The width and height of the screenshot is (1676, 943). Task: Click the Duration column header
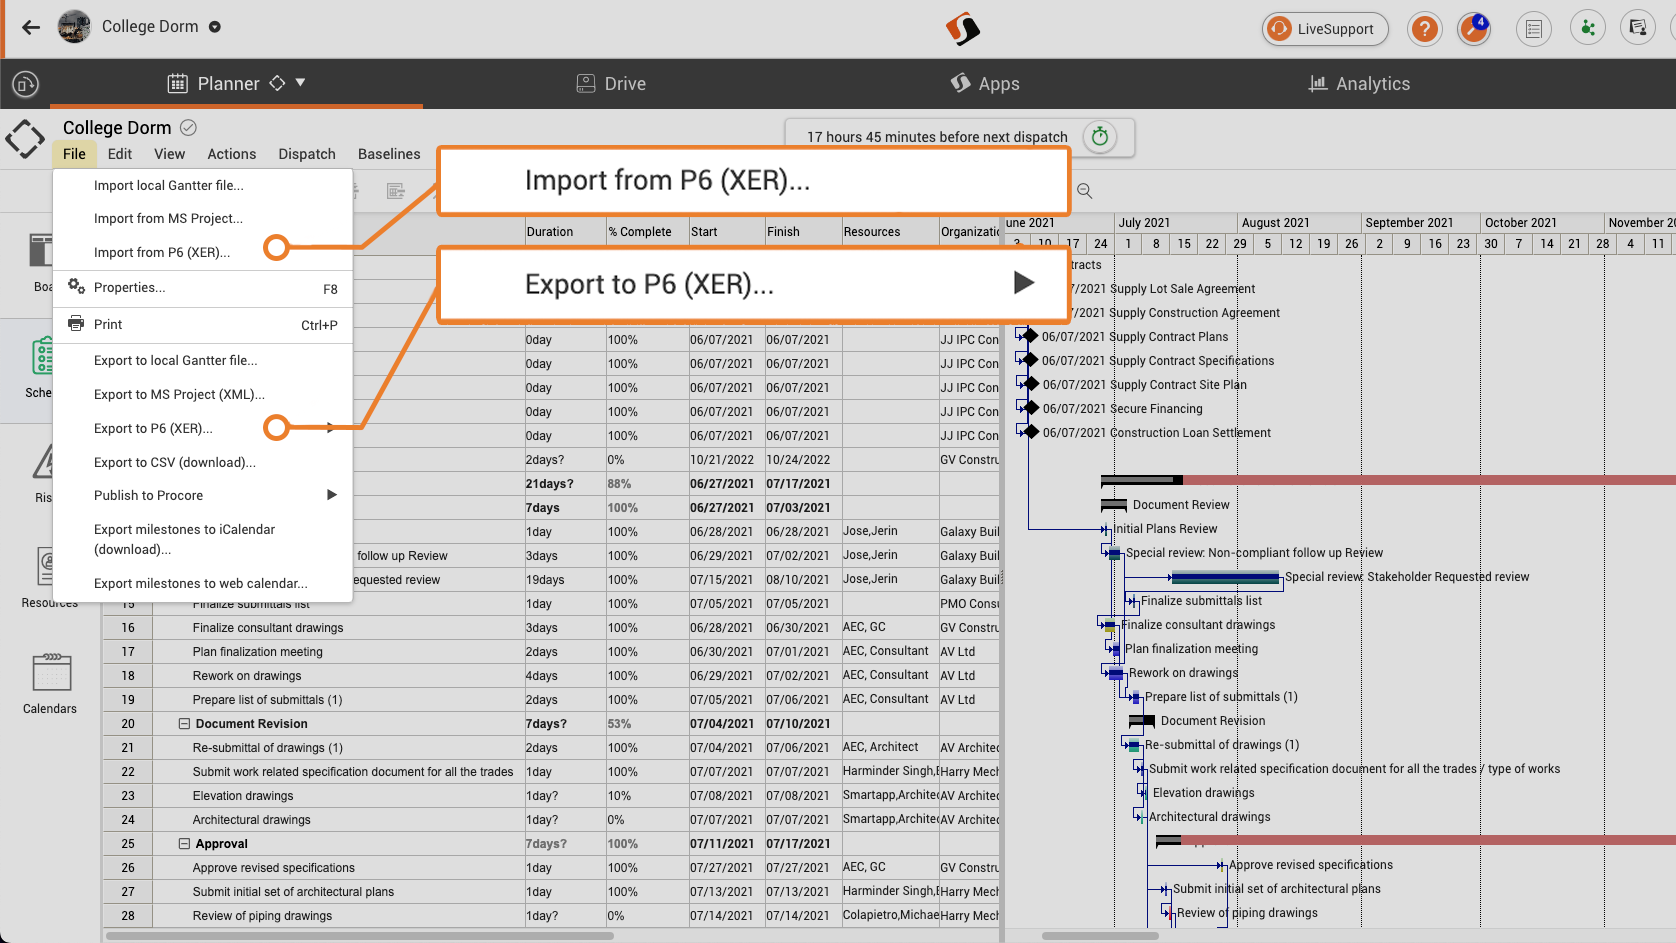(x=565, y=232)
